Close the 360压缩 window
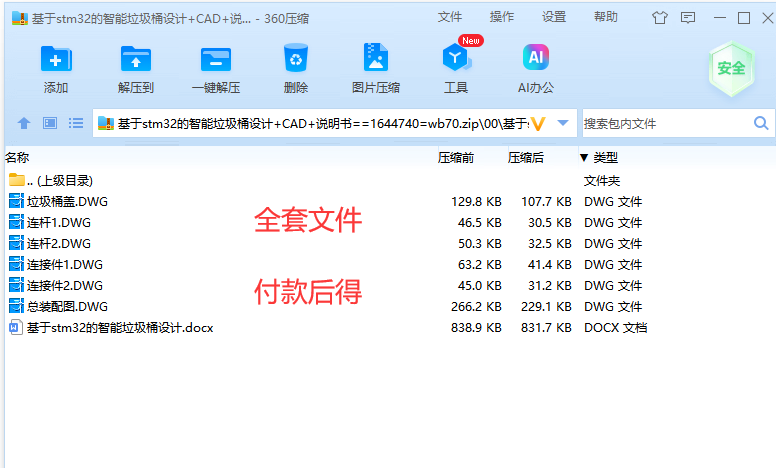Screen dimensions: 776x468 coord(768,18)
